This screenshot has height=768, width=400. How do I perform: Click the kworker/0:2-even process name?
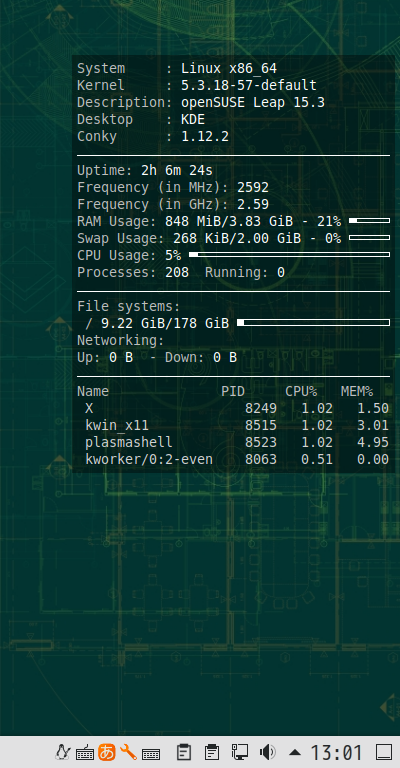[x=149, y=459]
